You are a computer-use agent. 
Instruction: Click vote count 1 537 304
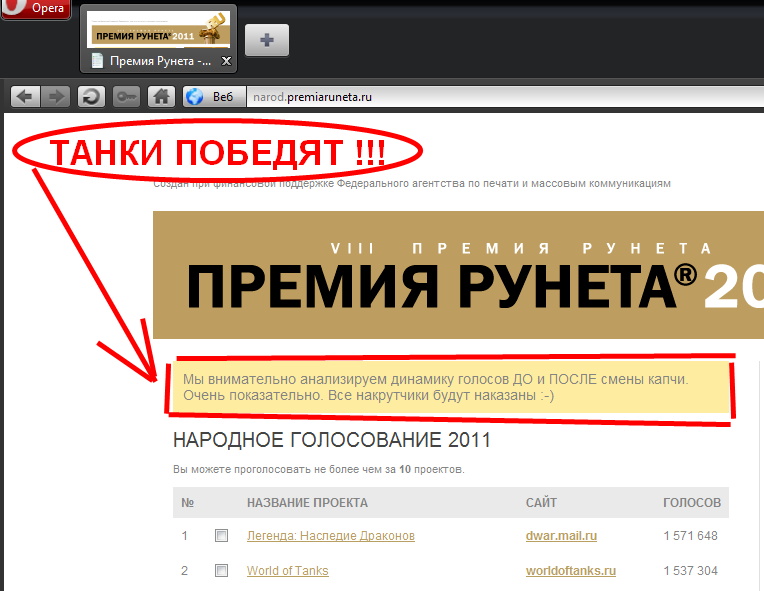coord(690,571)
